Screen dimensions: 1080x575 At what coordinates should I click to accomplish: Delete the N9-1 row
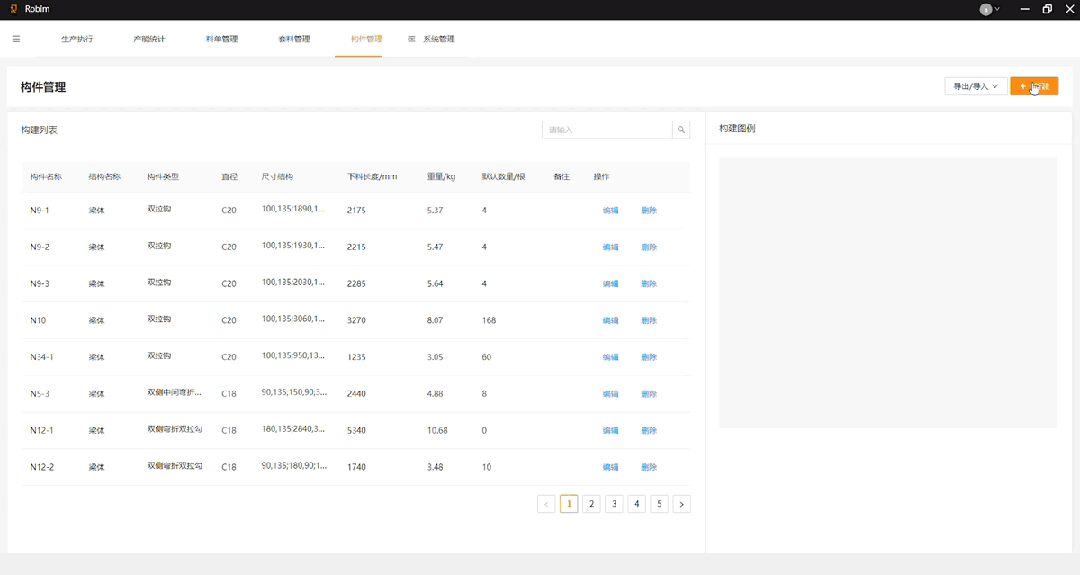pos(649,210)
